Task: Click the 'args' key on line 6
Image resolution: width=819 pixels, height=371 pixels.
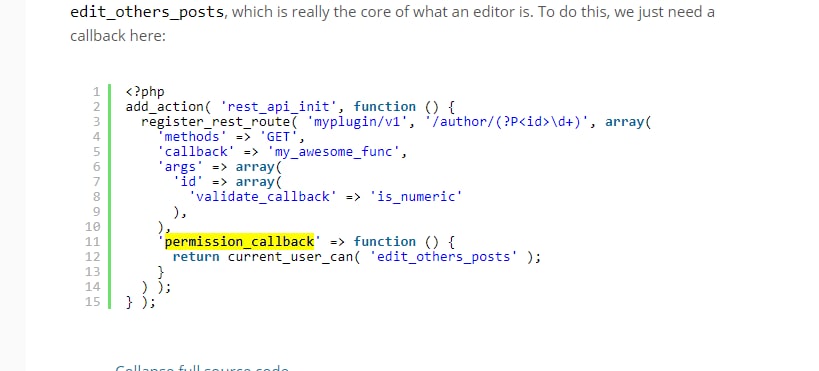Action: click(181, 167)
